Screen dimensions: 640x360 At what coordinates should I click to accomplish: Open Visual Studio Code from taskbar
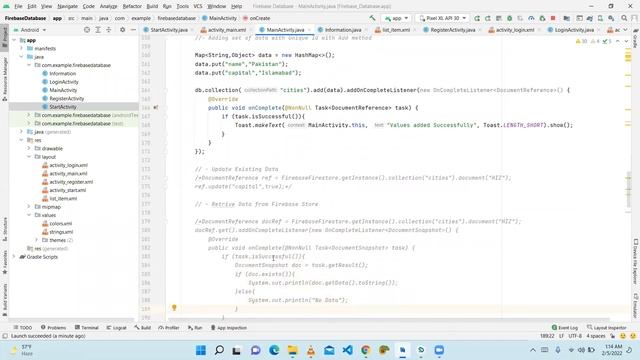coord(347,350)
